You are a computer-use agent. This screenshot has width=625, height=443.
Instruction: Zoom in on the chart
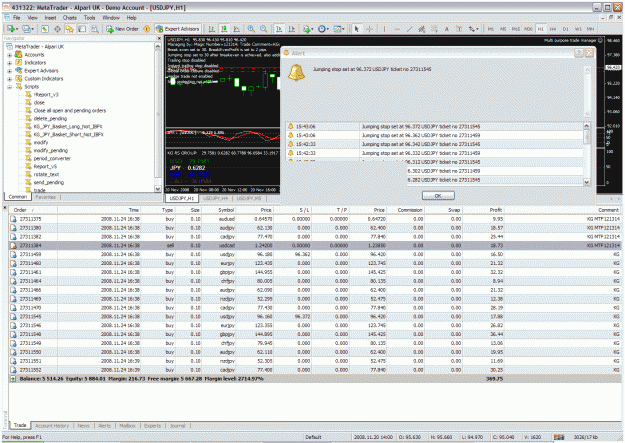(251, 29)
